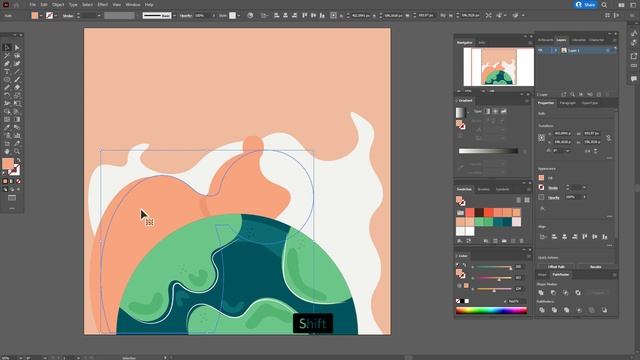Select the Eyedropper tool

point(7,127)
